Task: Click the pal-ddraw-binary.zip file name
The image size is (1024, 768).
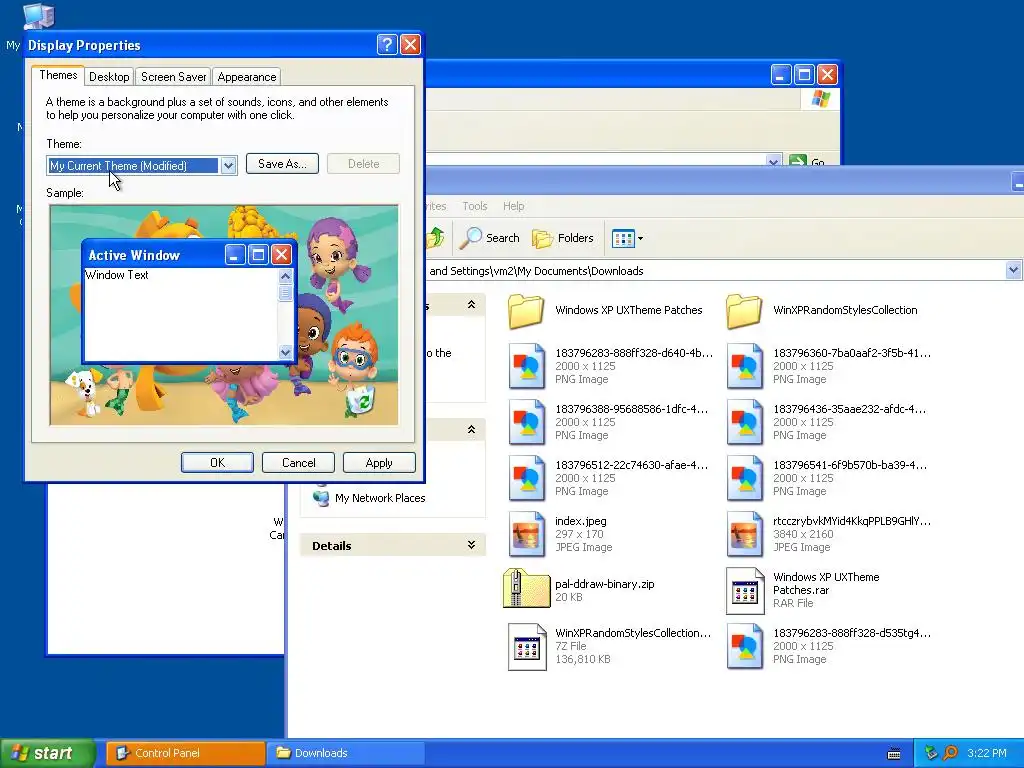Action: [605, 584]
